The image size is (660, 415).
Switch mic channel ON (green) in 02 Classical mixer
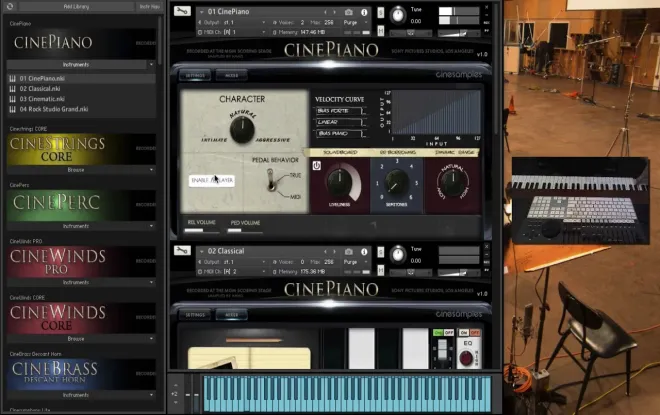pos(438,333)
